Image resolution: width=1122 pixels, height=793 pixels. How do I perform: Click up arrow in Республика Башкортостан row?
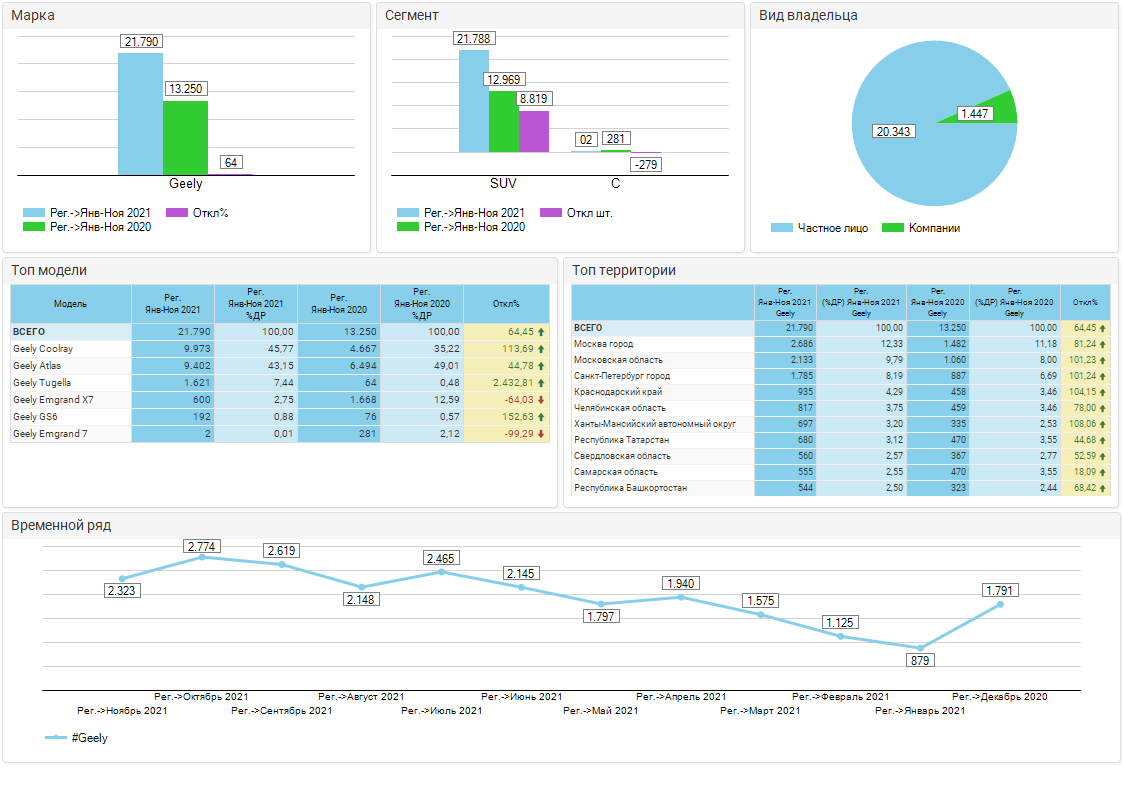pyautogui.click(x=1103, y=488)
